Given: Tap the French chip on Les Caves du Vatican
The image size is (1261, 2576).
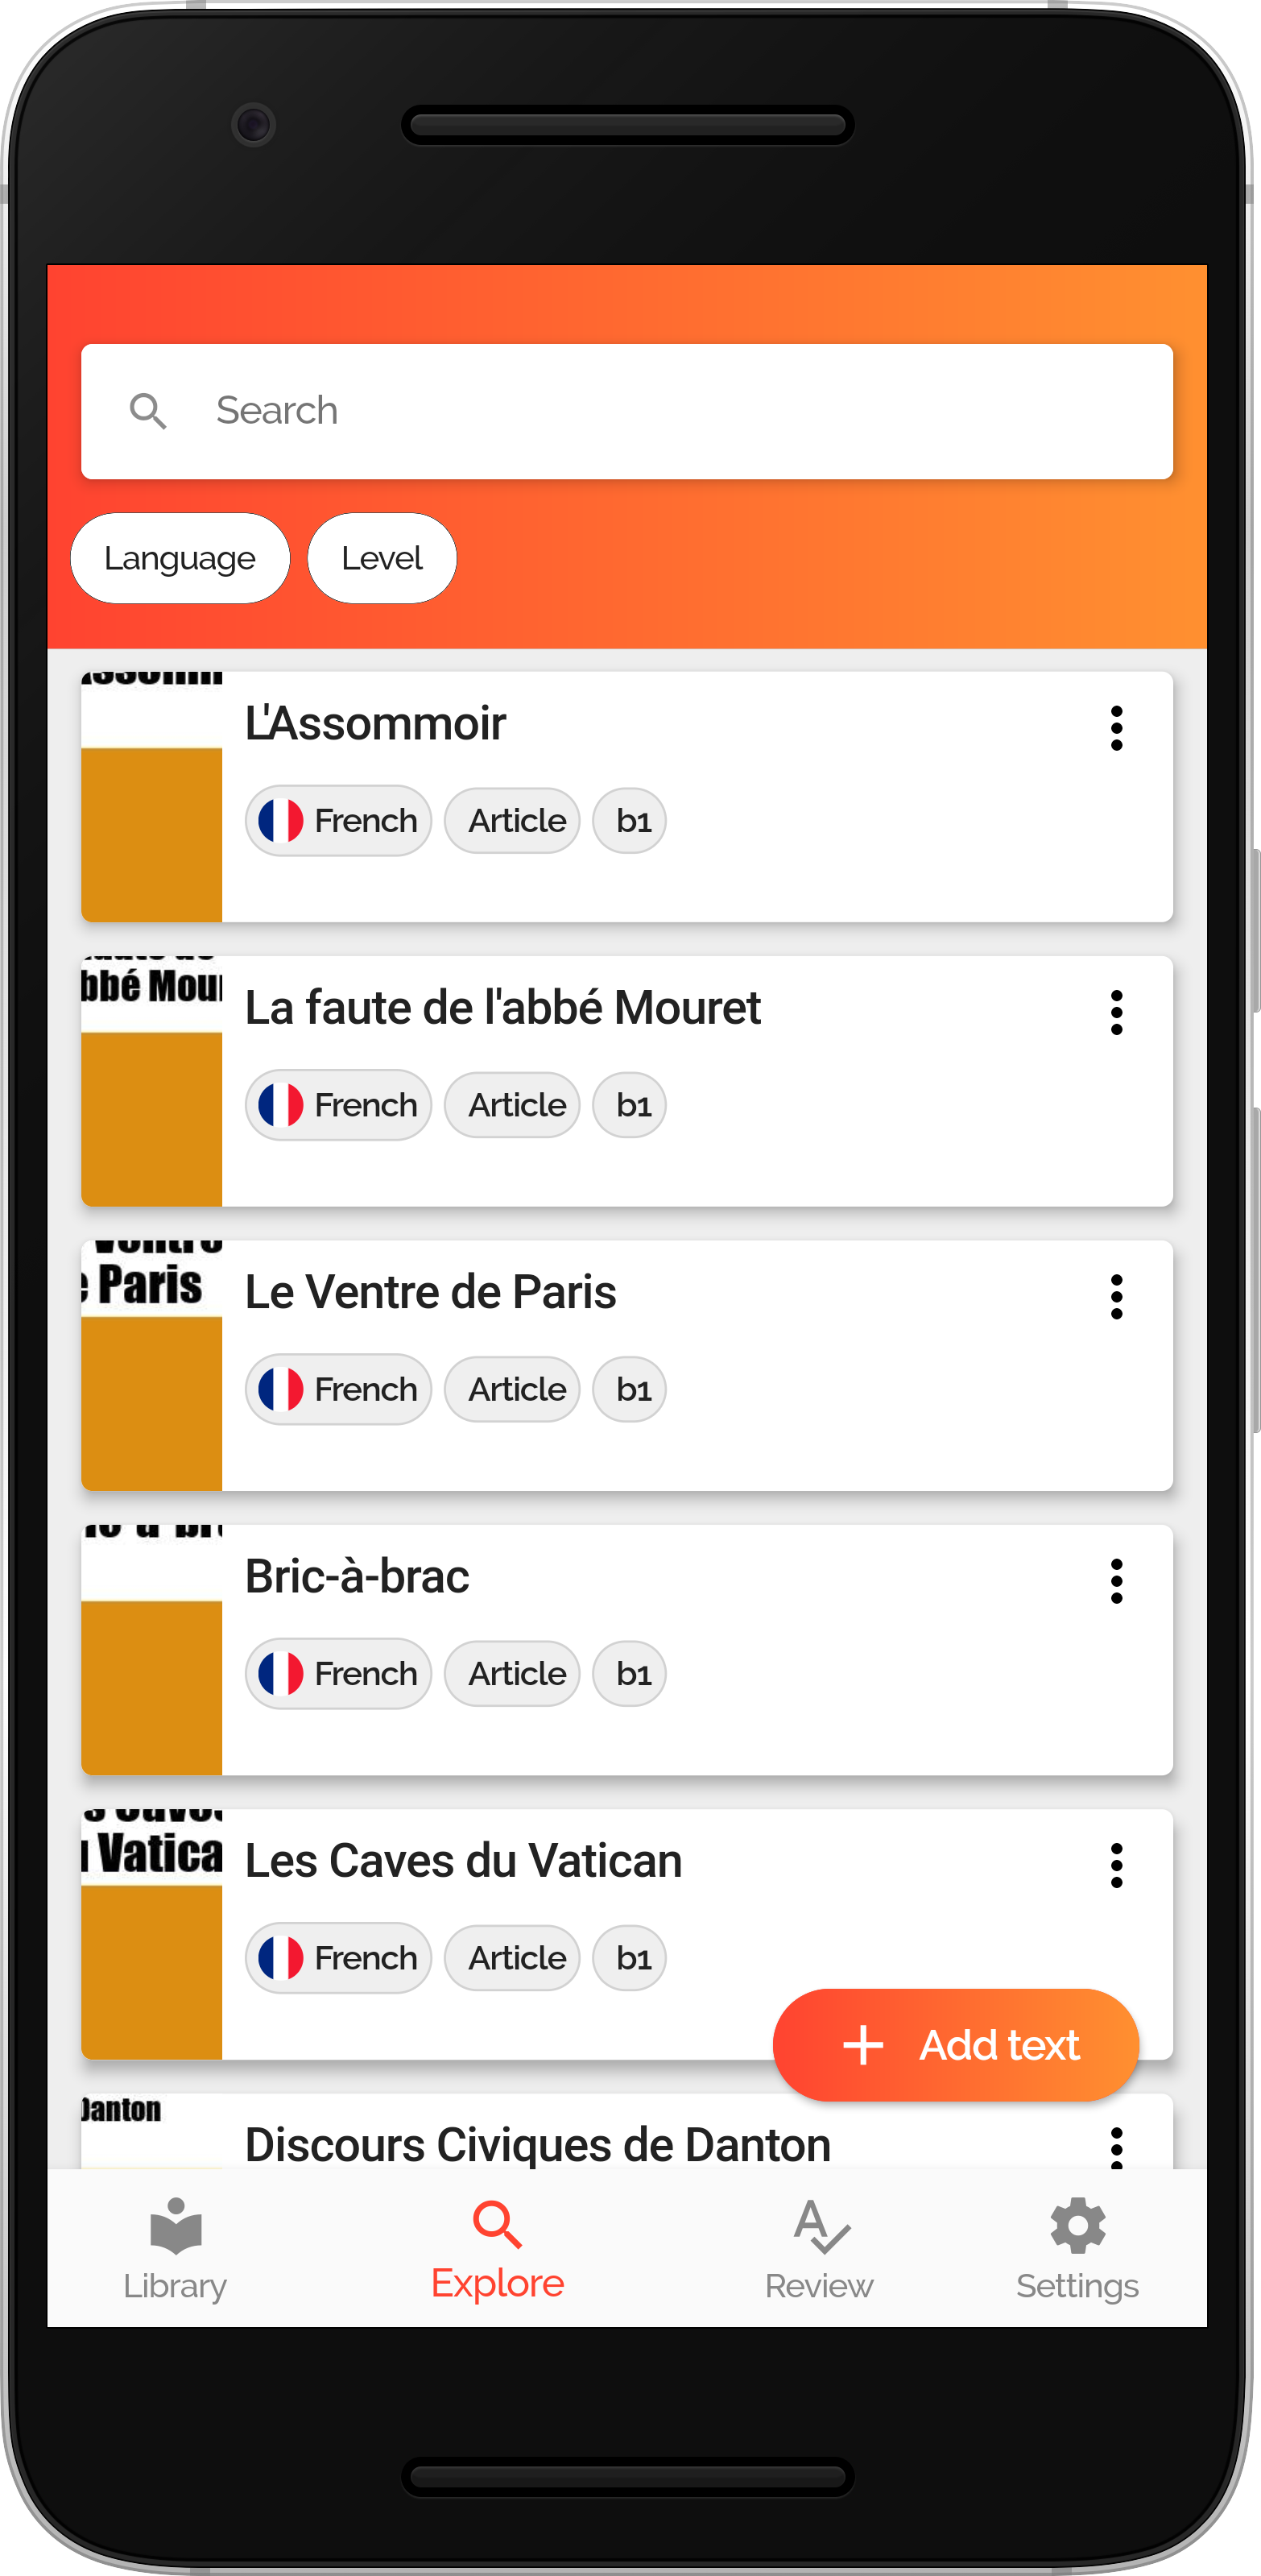Looking at the screenshot, I should (x=338, y=1958).
